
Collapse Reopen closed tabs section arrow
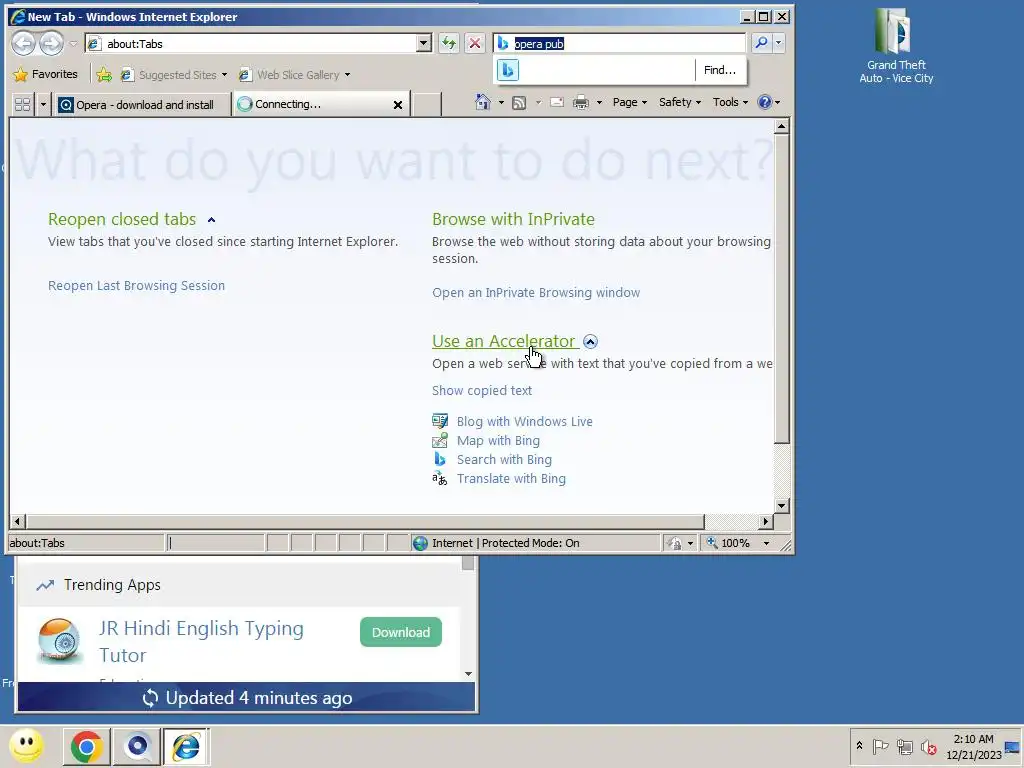tap(211, 220)
